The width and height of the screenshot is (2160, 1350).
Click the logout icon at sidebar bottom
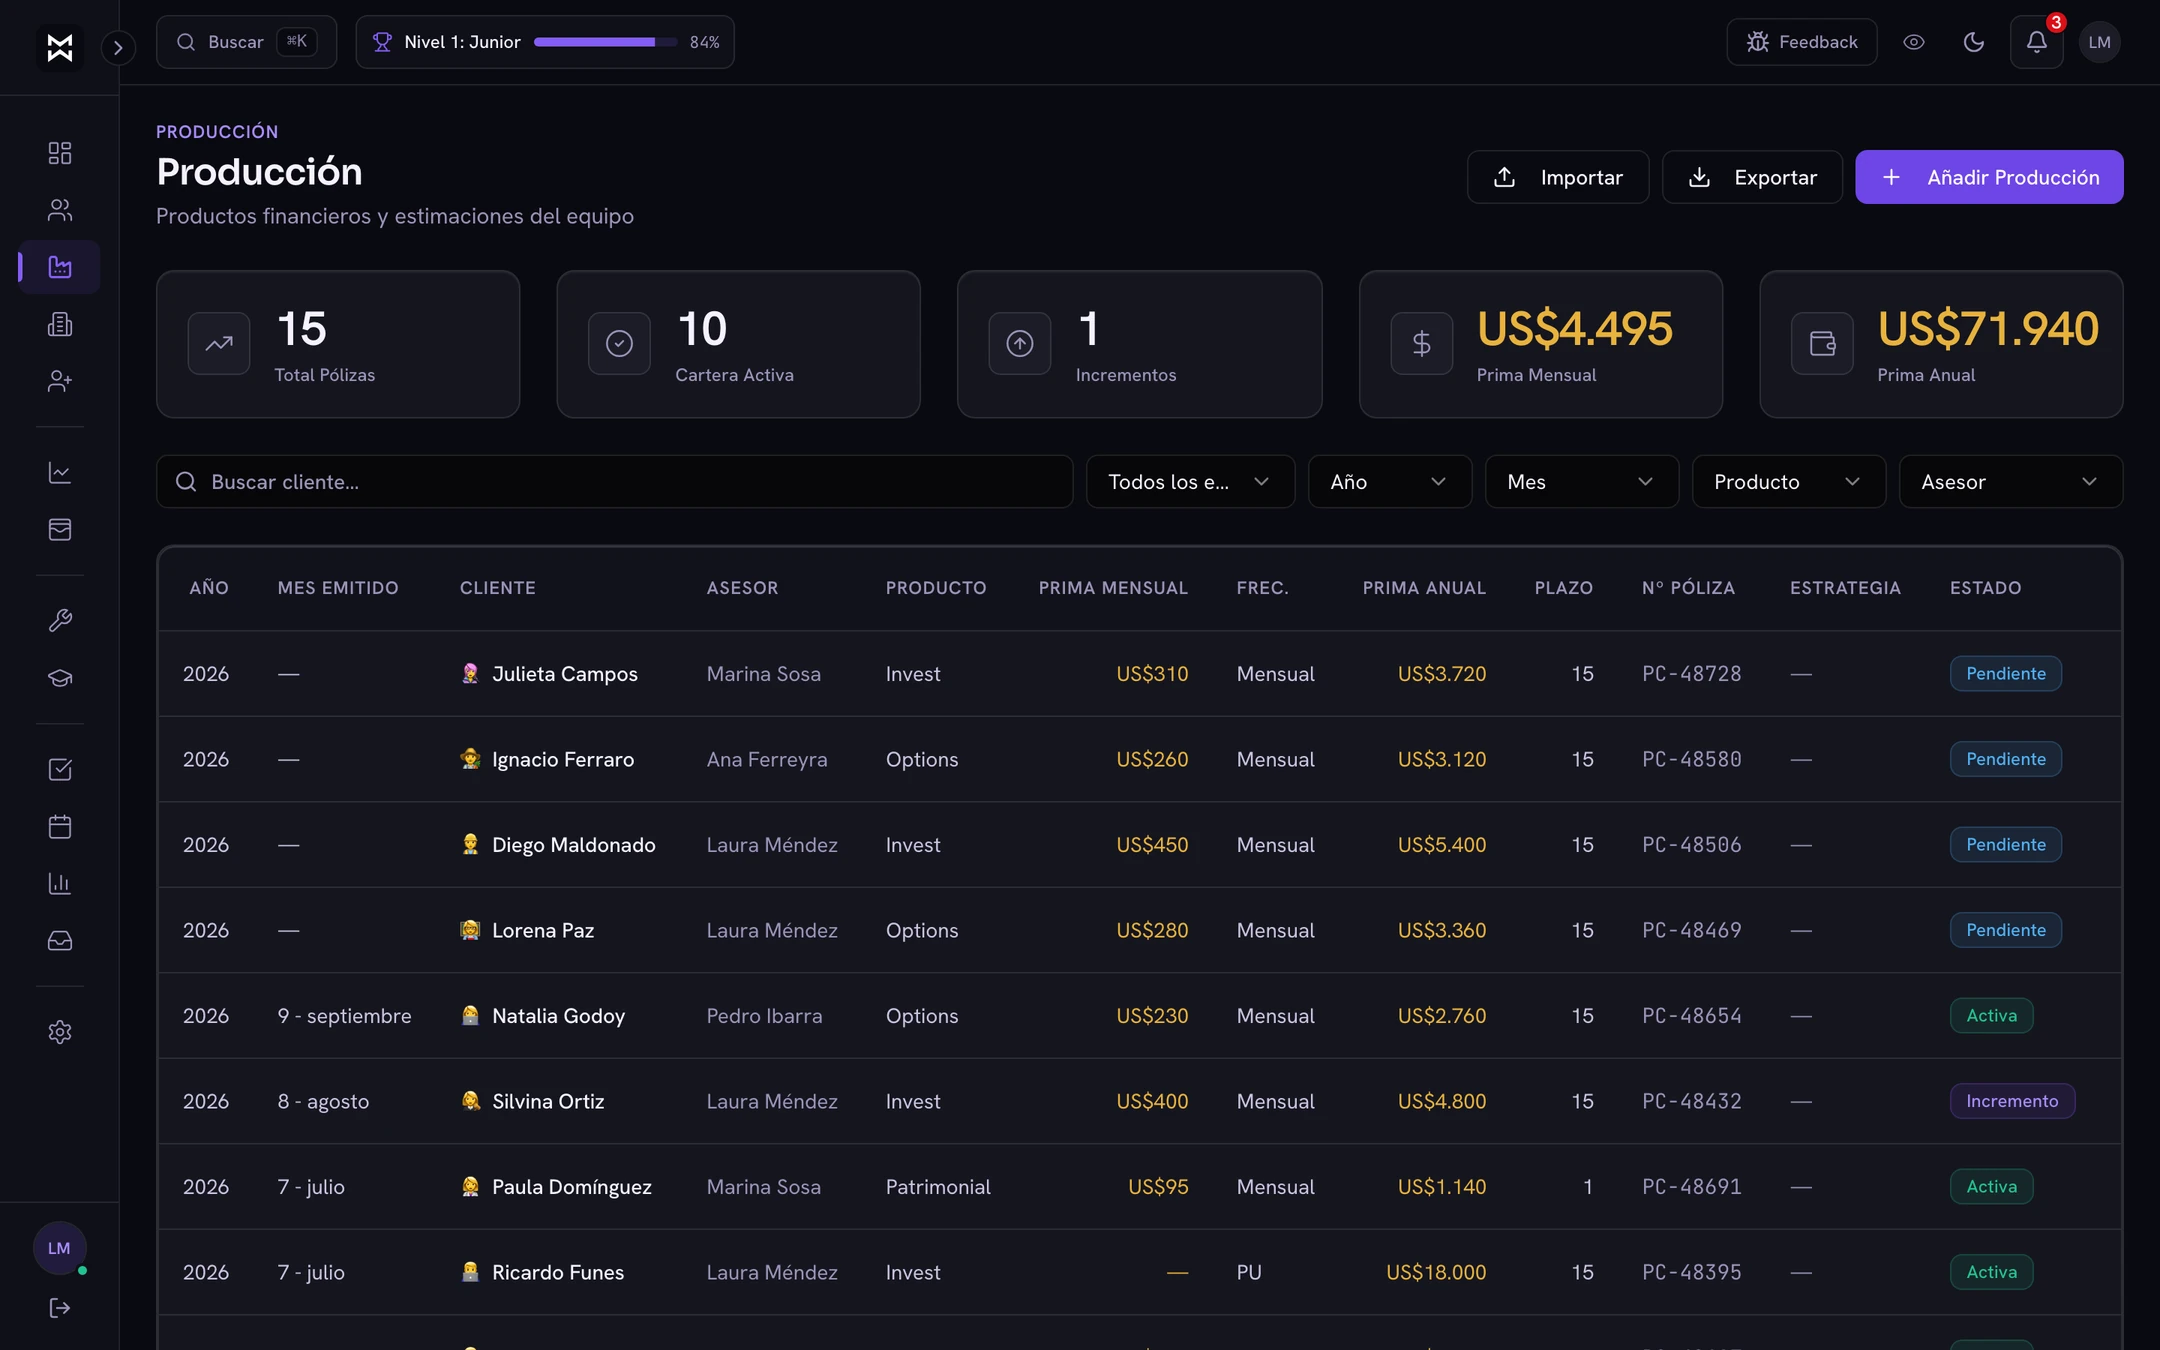(x=60, y=1308)
